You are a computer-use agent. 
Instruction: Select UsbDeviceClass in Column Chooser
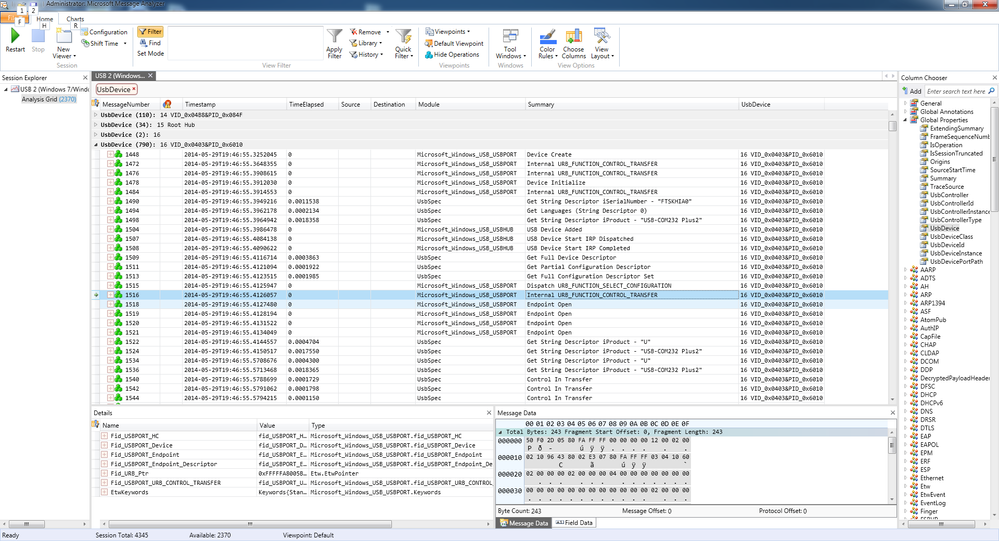tap(951, 236)
